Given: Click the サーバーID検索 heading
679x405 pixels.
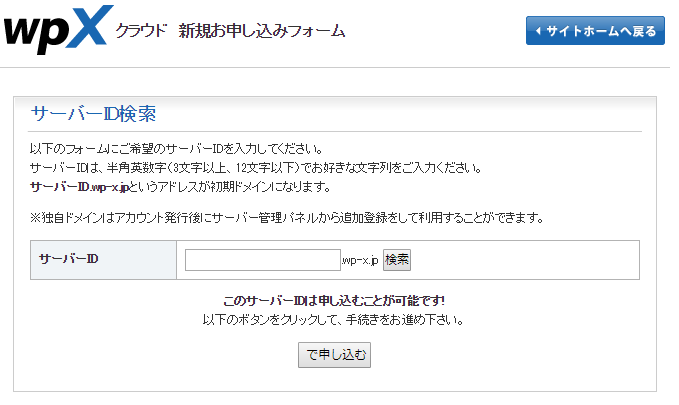Looking at the screenshot, I should pos(93,114).
